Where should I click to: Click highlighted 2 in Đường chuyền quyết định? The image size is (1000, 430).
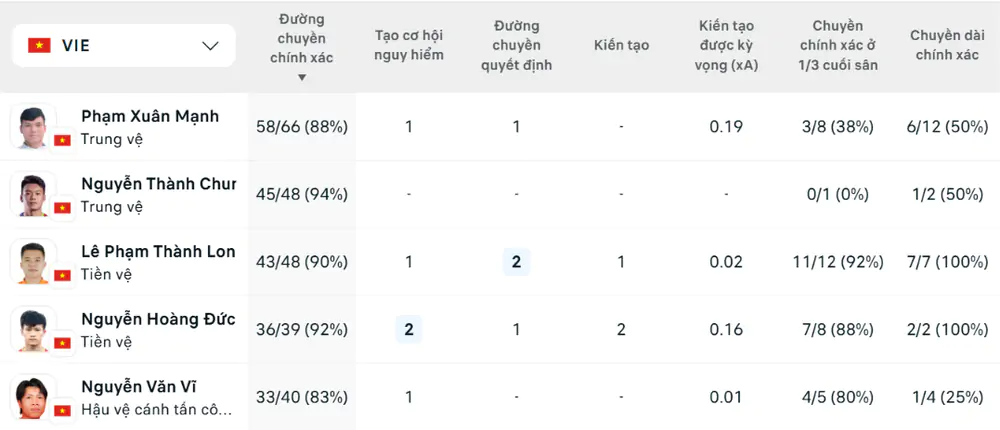point(517,262)
